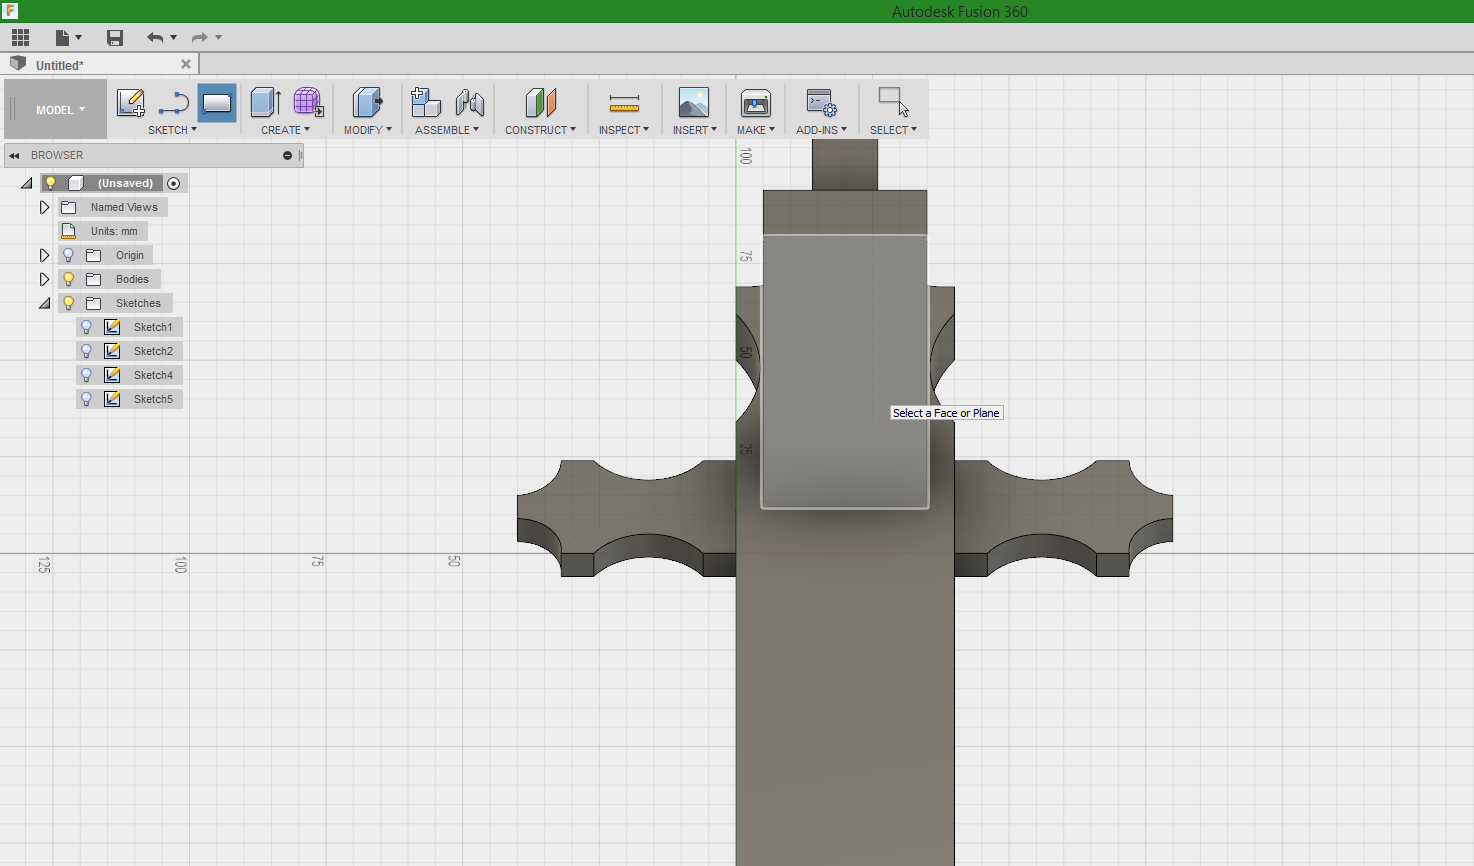Select the highlighted front face of the model
This screenshot has height=866, width=1474.
pyautogui.click(x=845, y=372)
